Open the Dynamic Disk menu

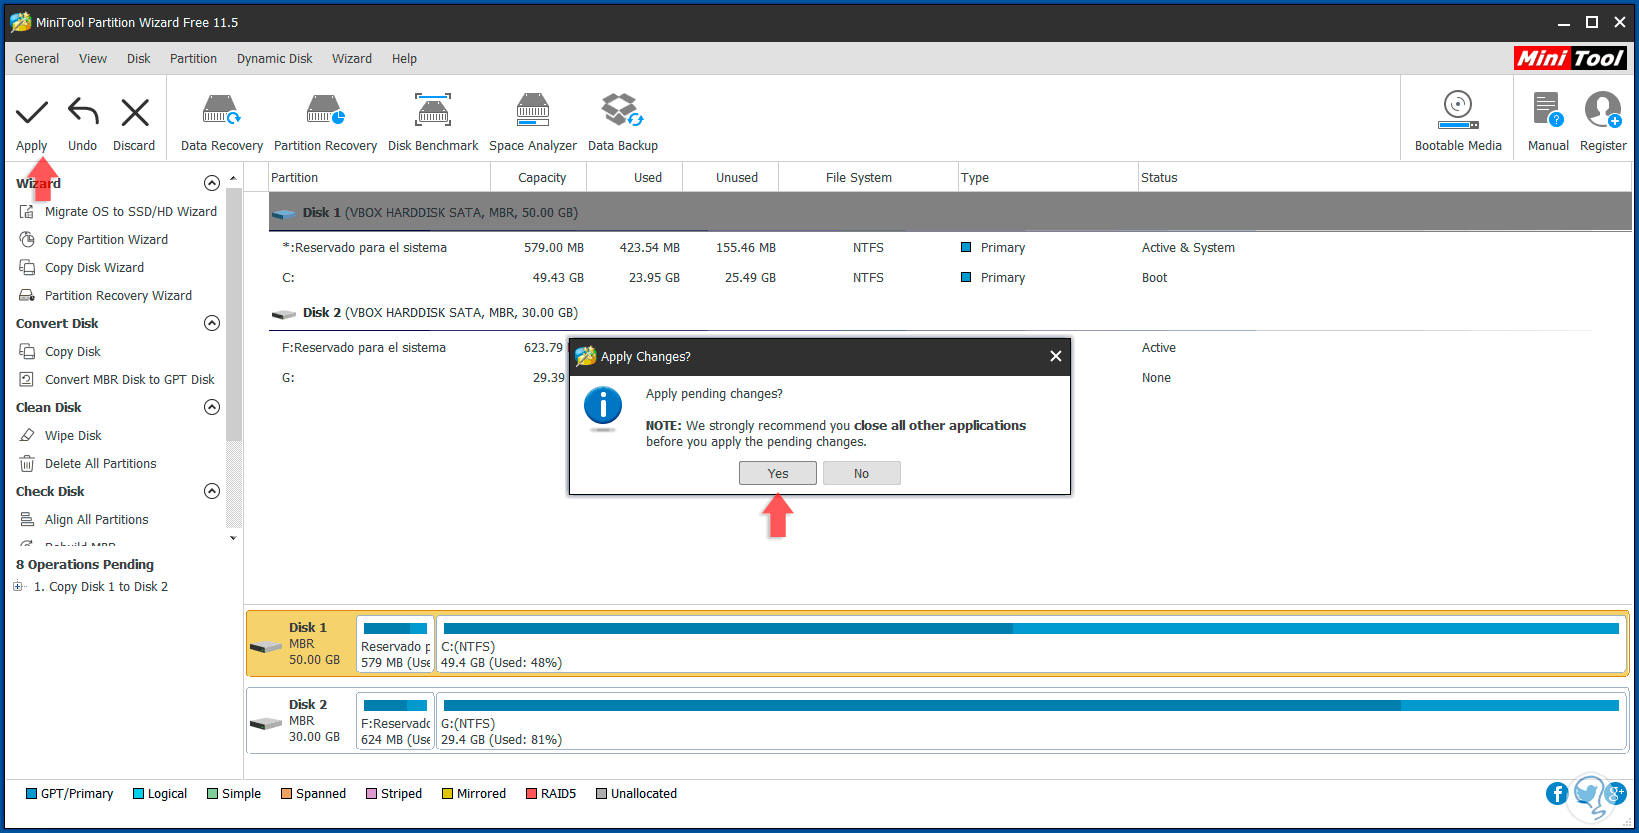pos(275,59)
